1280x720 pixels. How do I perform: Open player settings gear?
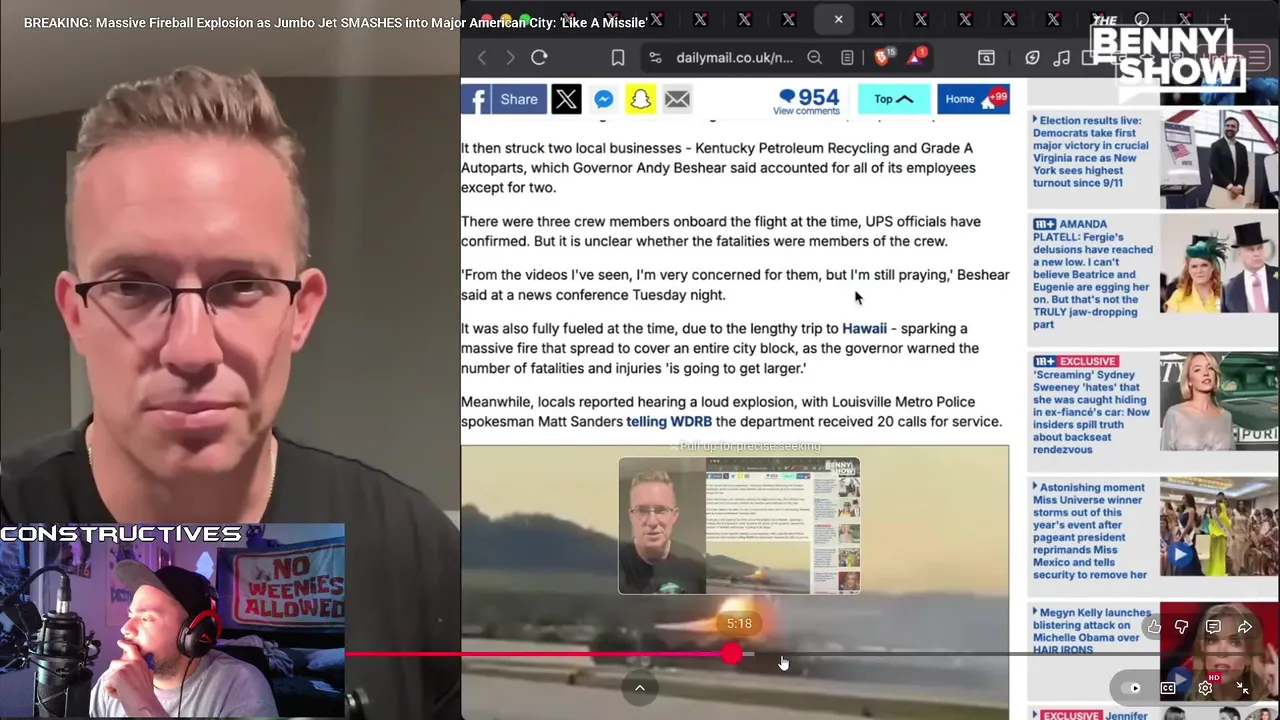click(1205, 688)
